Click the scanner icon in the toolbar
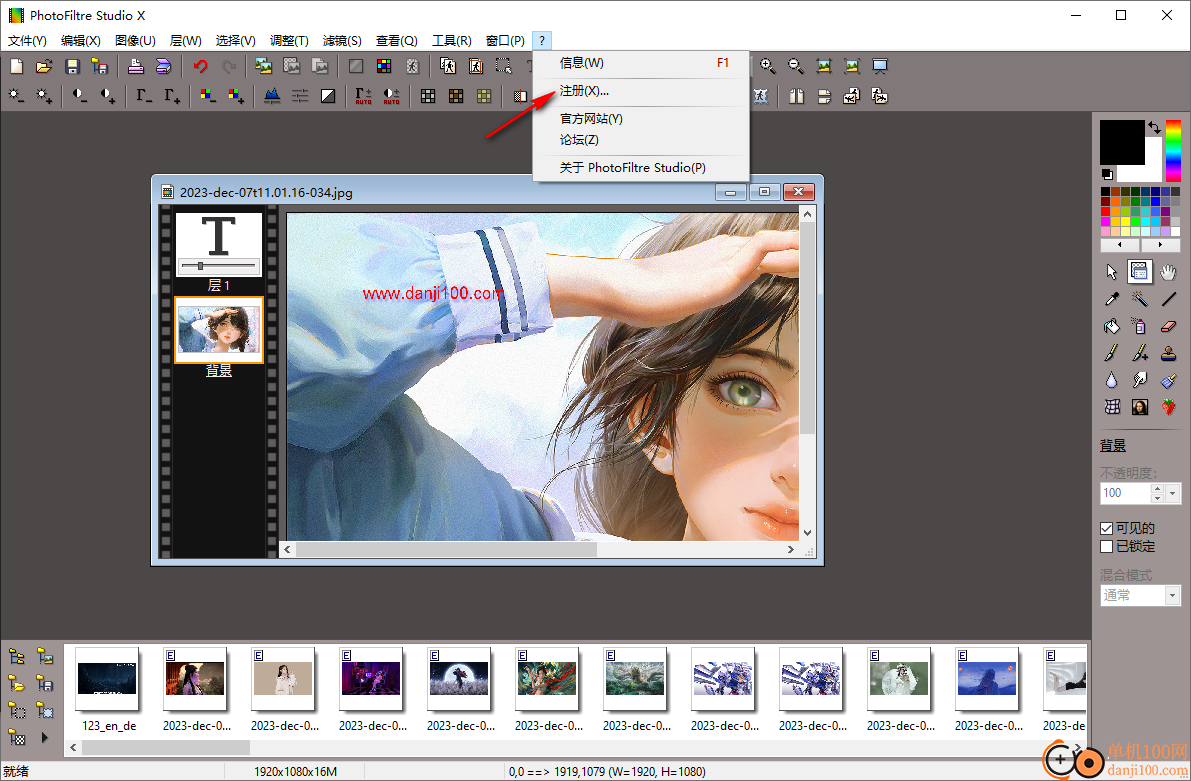 click(163, 66)
